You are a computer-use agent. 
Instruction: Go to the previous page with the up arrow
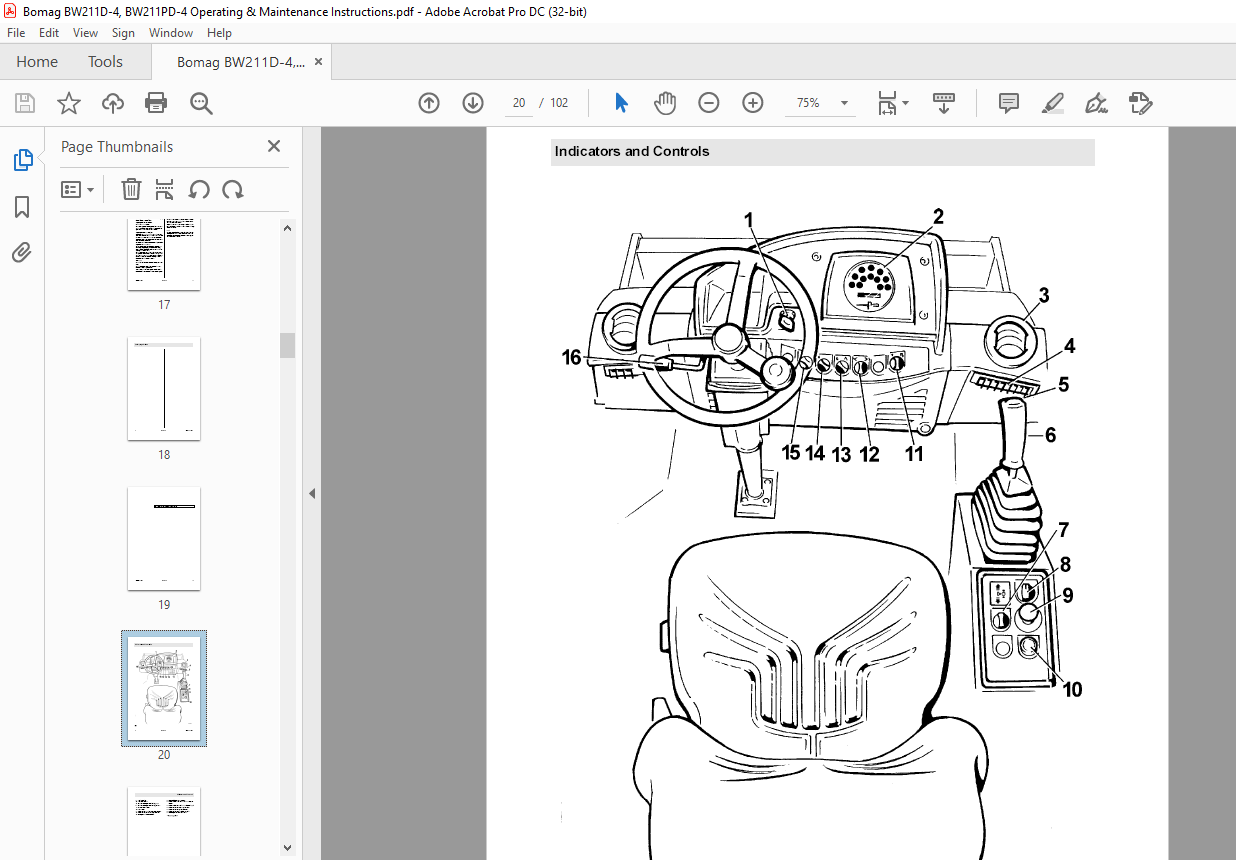point(429,103)
